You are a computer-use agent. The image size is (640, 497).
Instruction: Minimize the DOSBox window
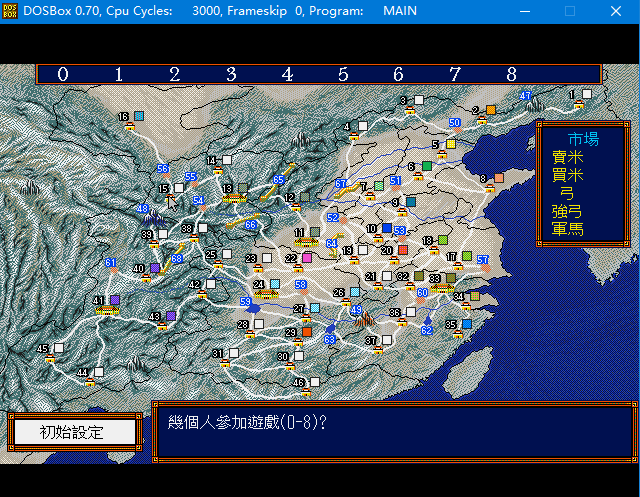525,11
